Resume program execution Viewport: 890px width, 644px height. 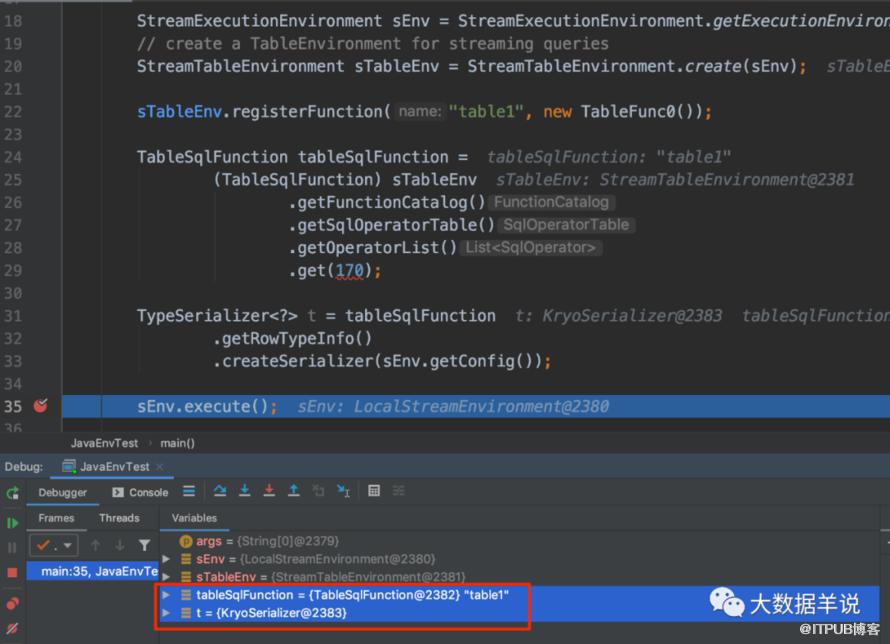click(12, 523)
